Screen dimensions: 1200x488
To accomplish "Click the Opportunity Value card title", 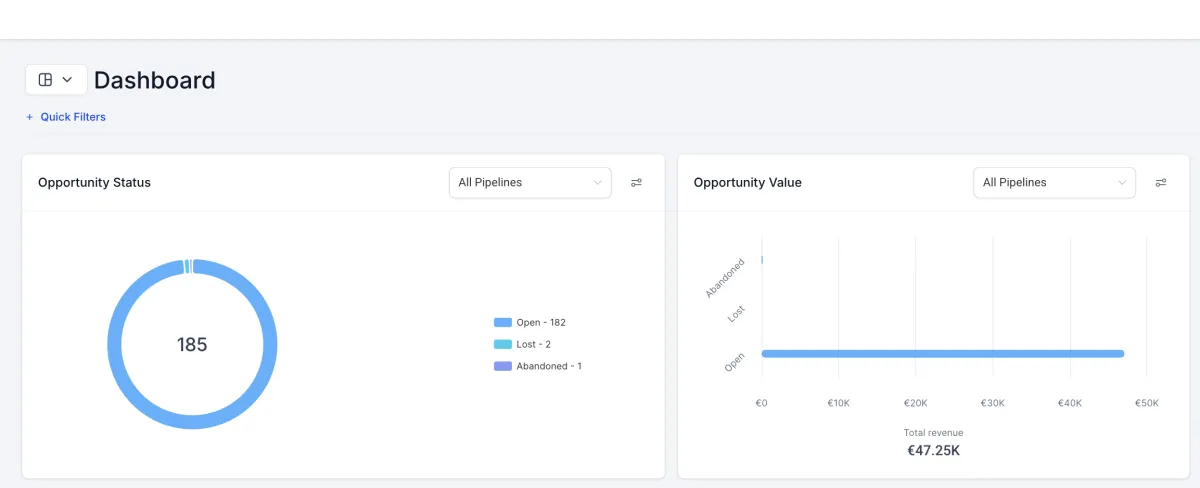I will click(747, 183).
